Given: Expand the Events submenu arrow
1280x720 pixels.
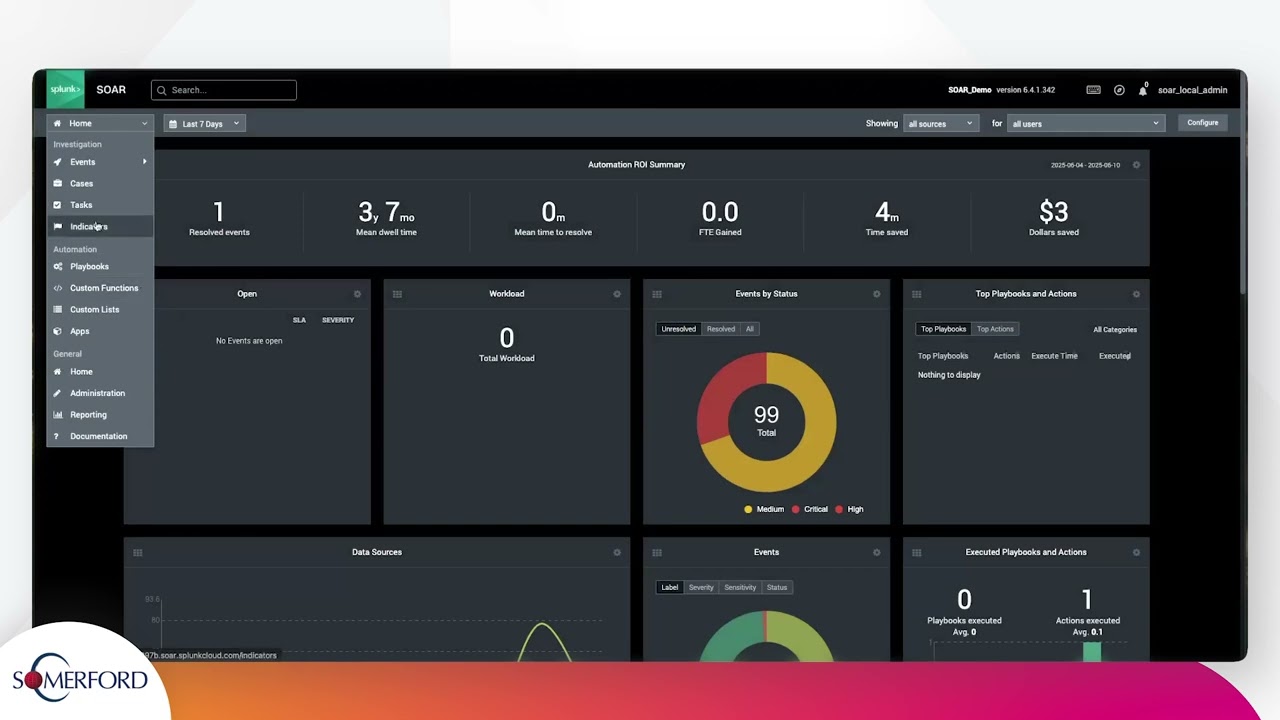Looking at the screenshot, I should (145, 162).
